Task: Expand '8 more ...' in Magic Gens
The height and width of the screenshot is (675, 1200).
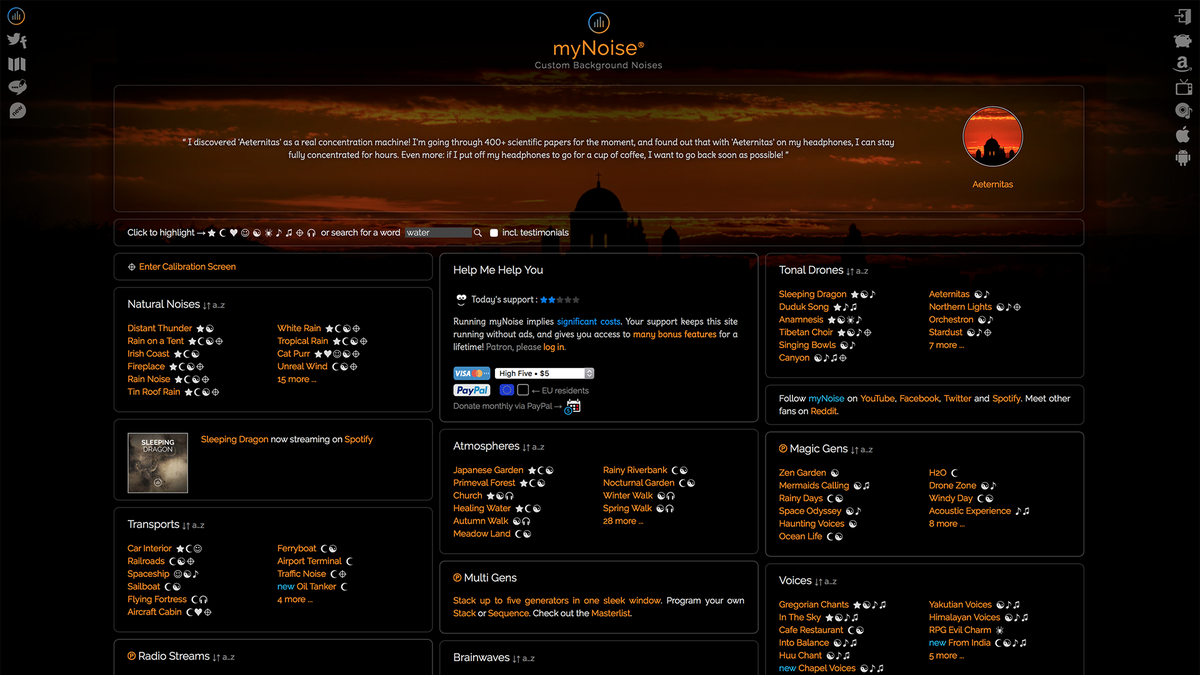Action: click(946, 524)
